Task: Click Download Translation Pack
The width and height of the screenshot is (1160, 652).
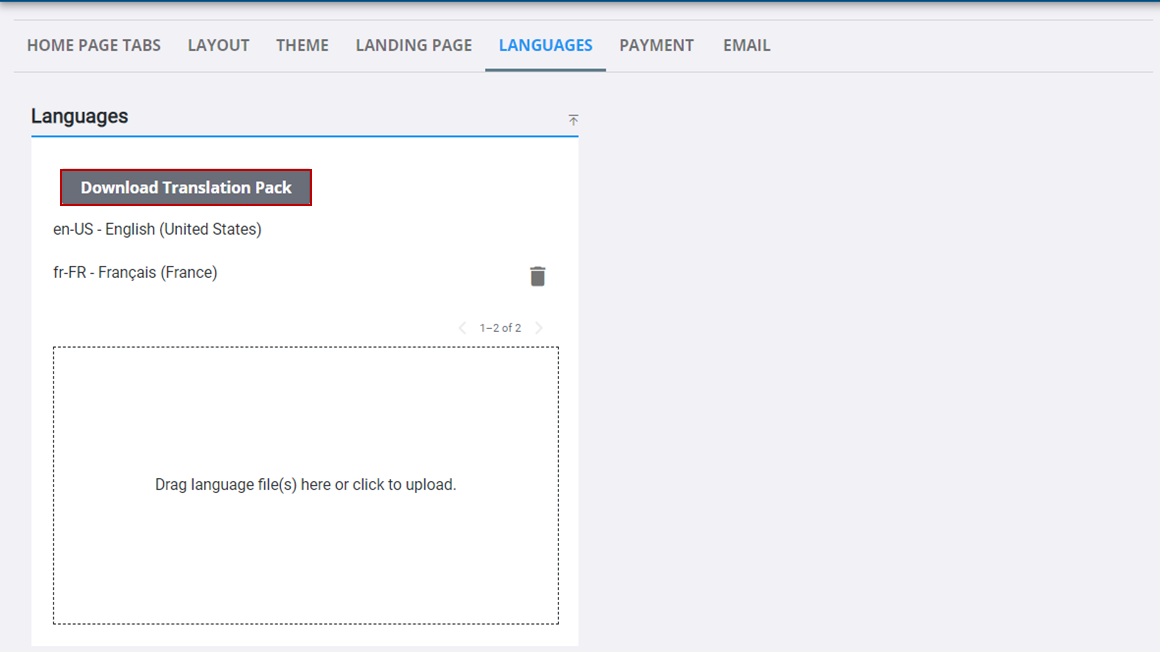Action: pos(186,187)
